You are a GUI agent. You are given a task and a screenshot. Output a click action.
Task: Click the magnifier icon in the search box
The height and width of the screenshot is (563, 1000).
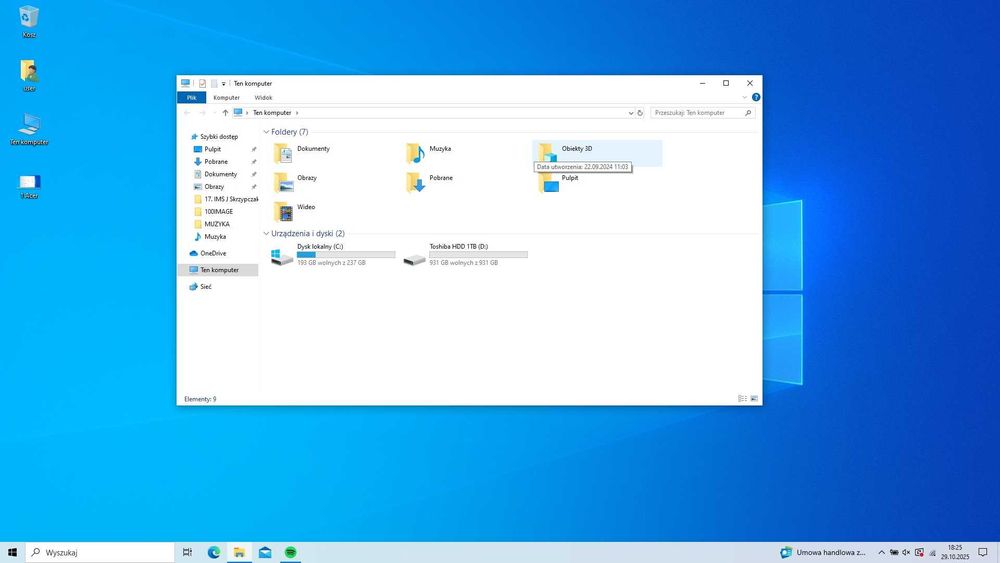click(x=748, y=113)
